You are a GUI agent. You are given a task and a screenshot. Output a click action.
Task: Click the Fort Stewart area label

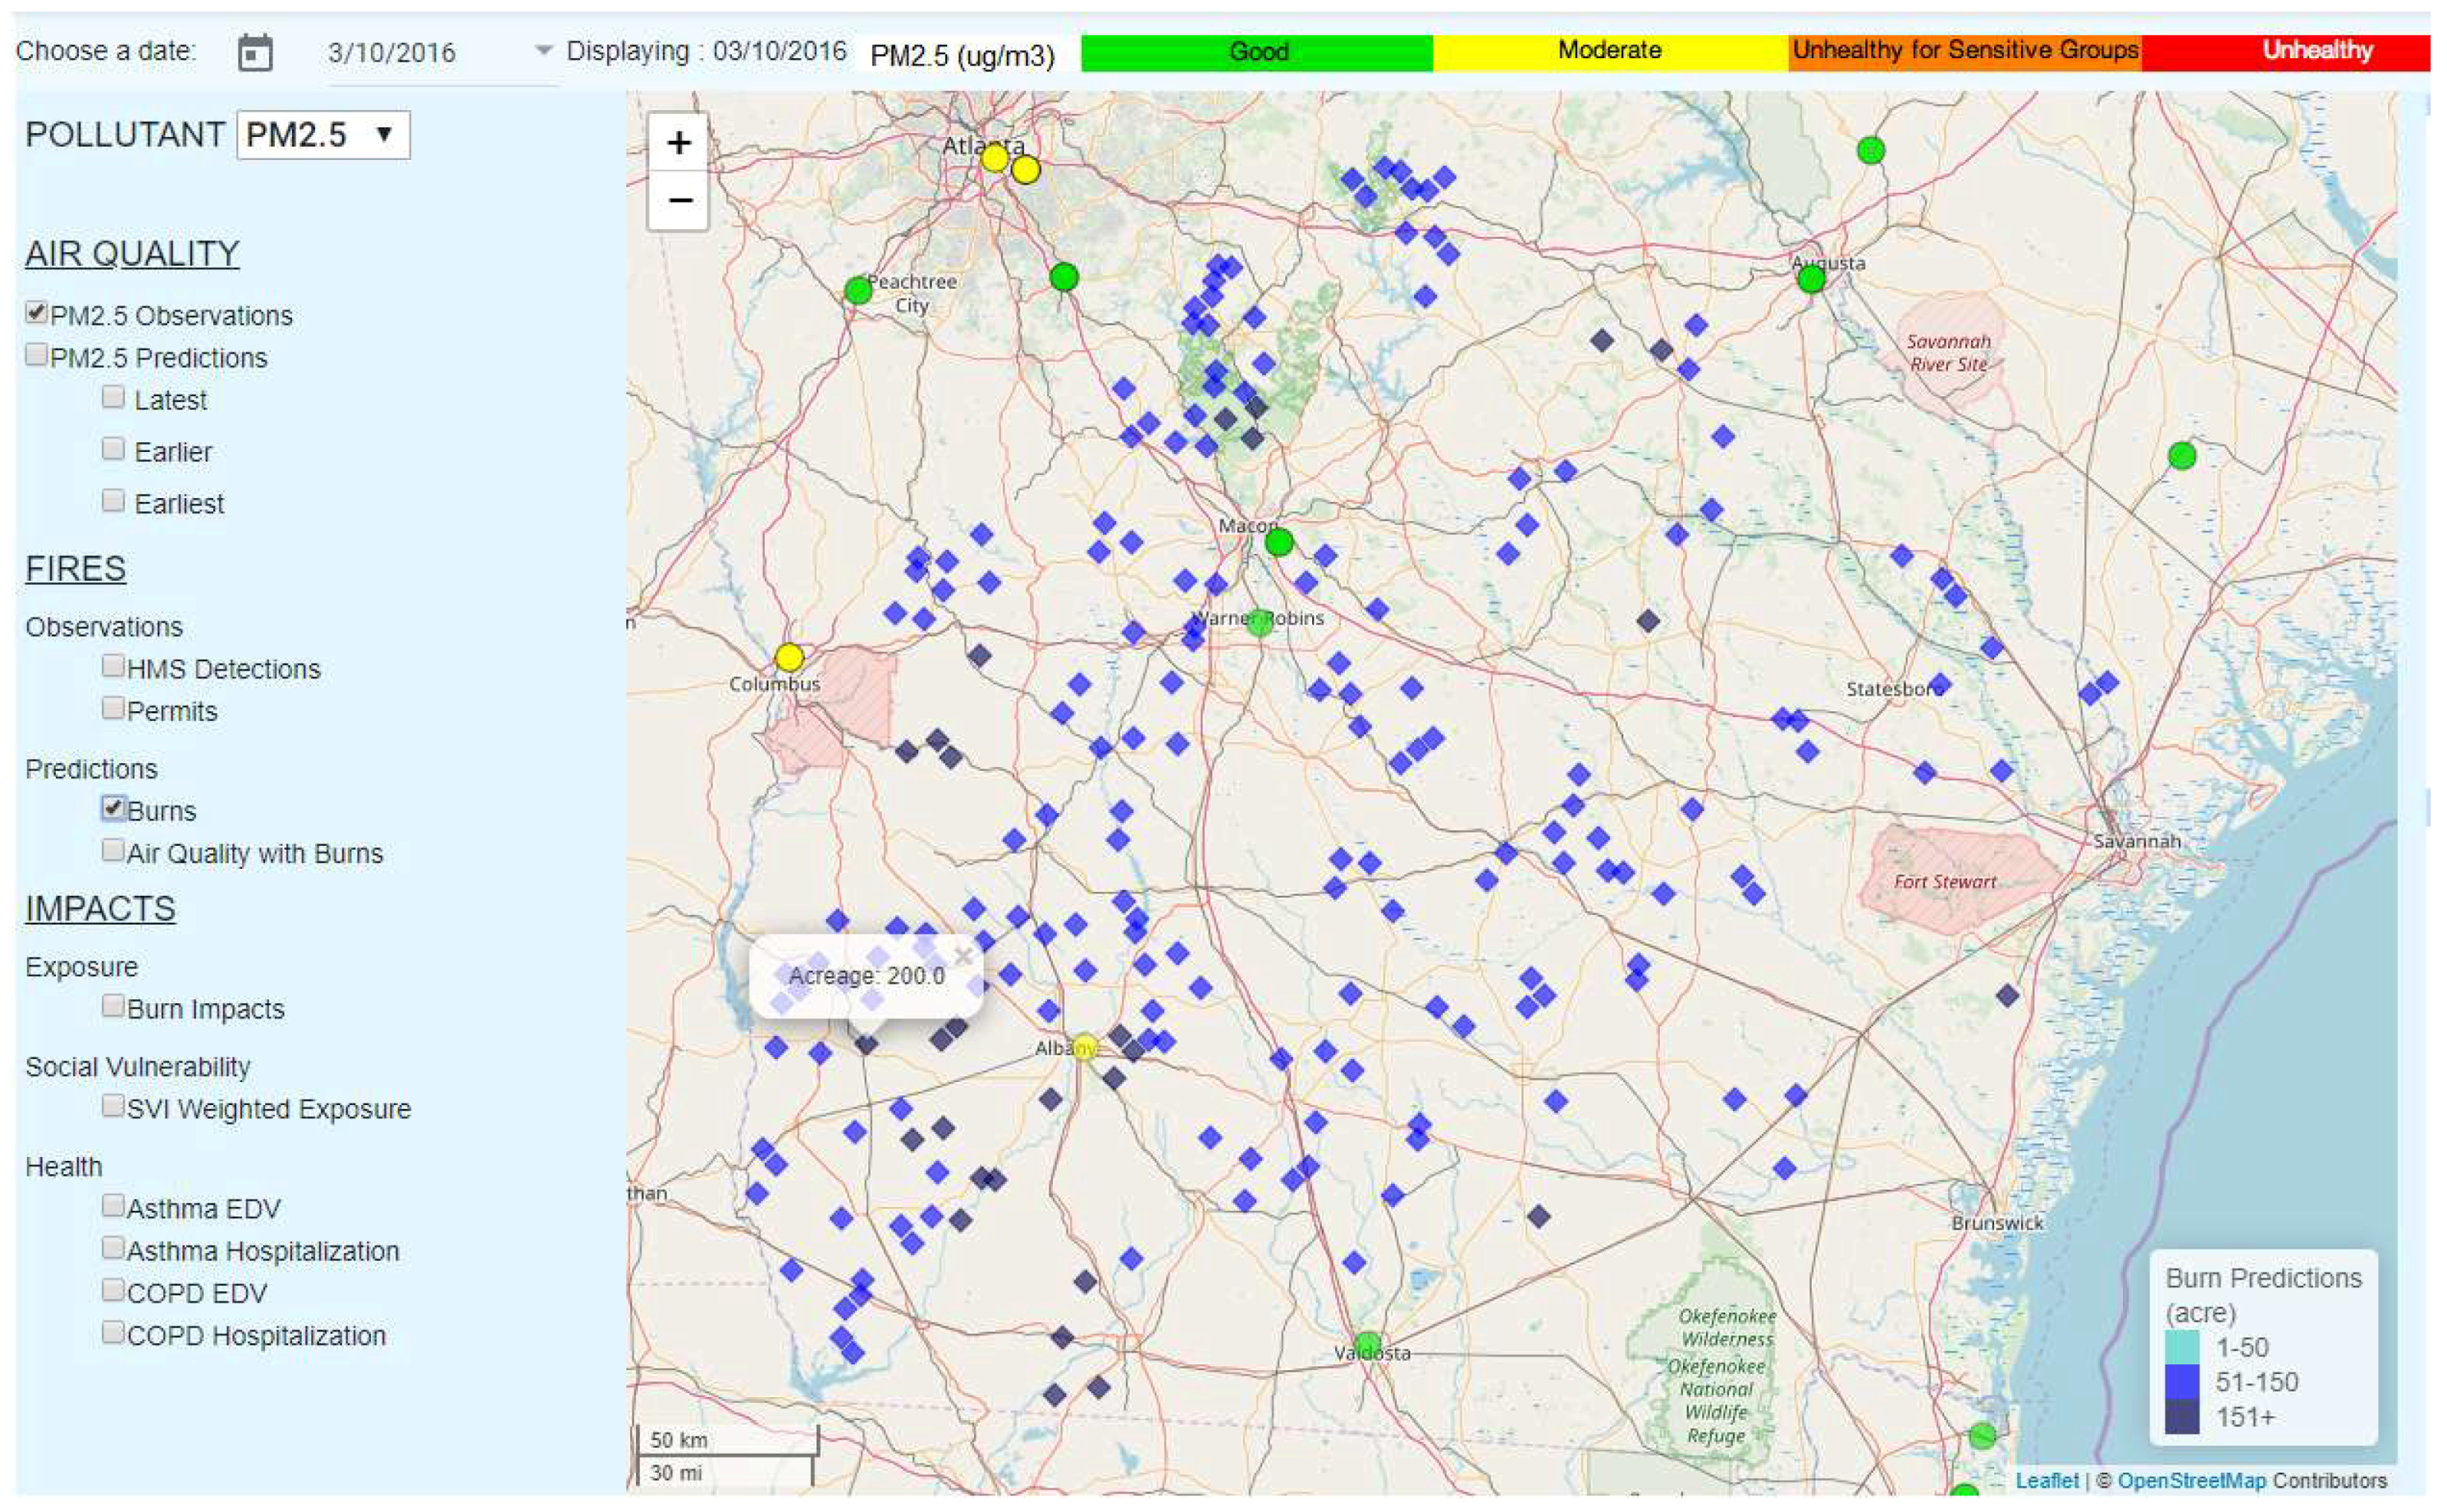click(1944, 882)
